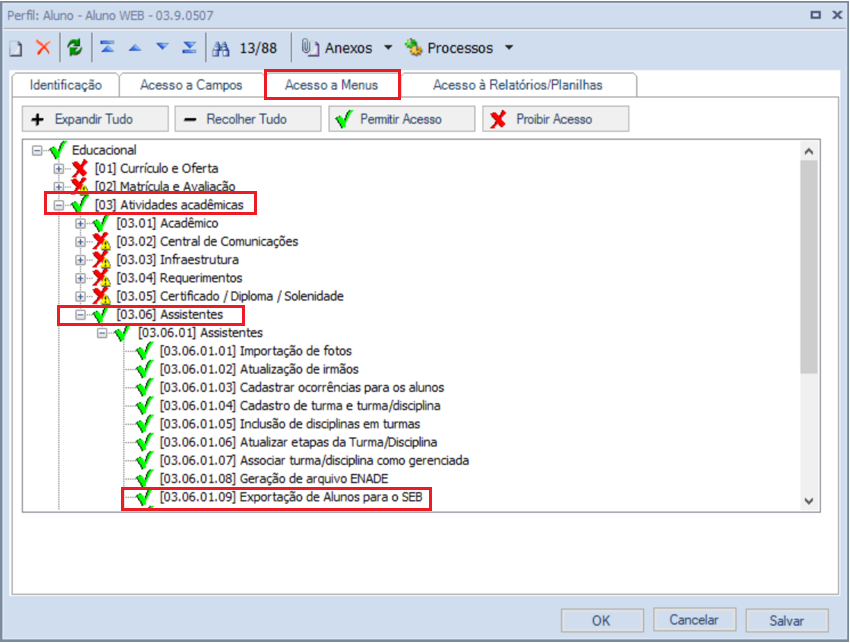The image size is (850, 643).
Task: Click the green refresh arrows icon
Action: [x=75, y=48]
